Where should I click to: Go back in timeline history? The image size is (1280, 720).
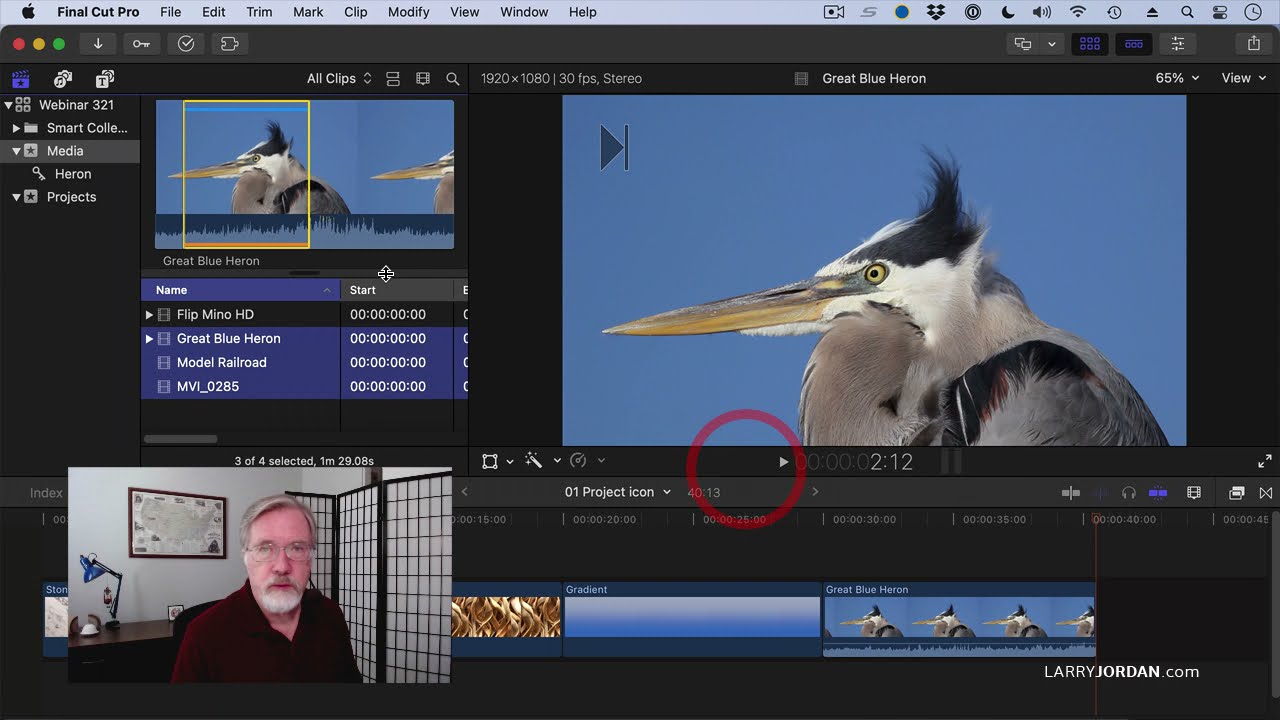tap(464, 492)
